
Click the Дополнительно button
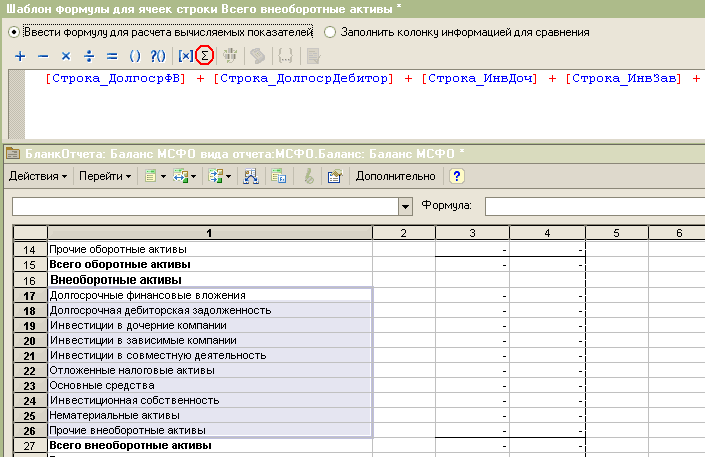click(x=395, y=176)
